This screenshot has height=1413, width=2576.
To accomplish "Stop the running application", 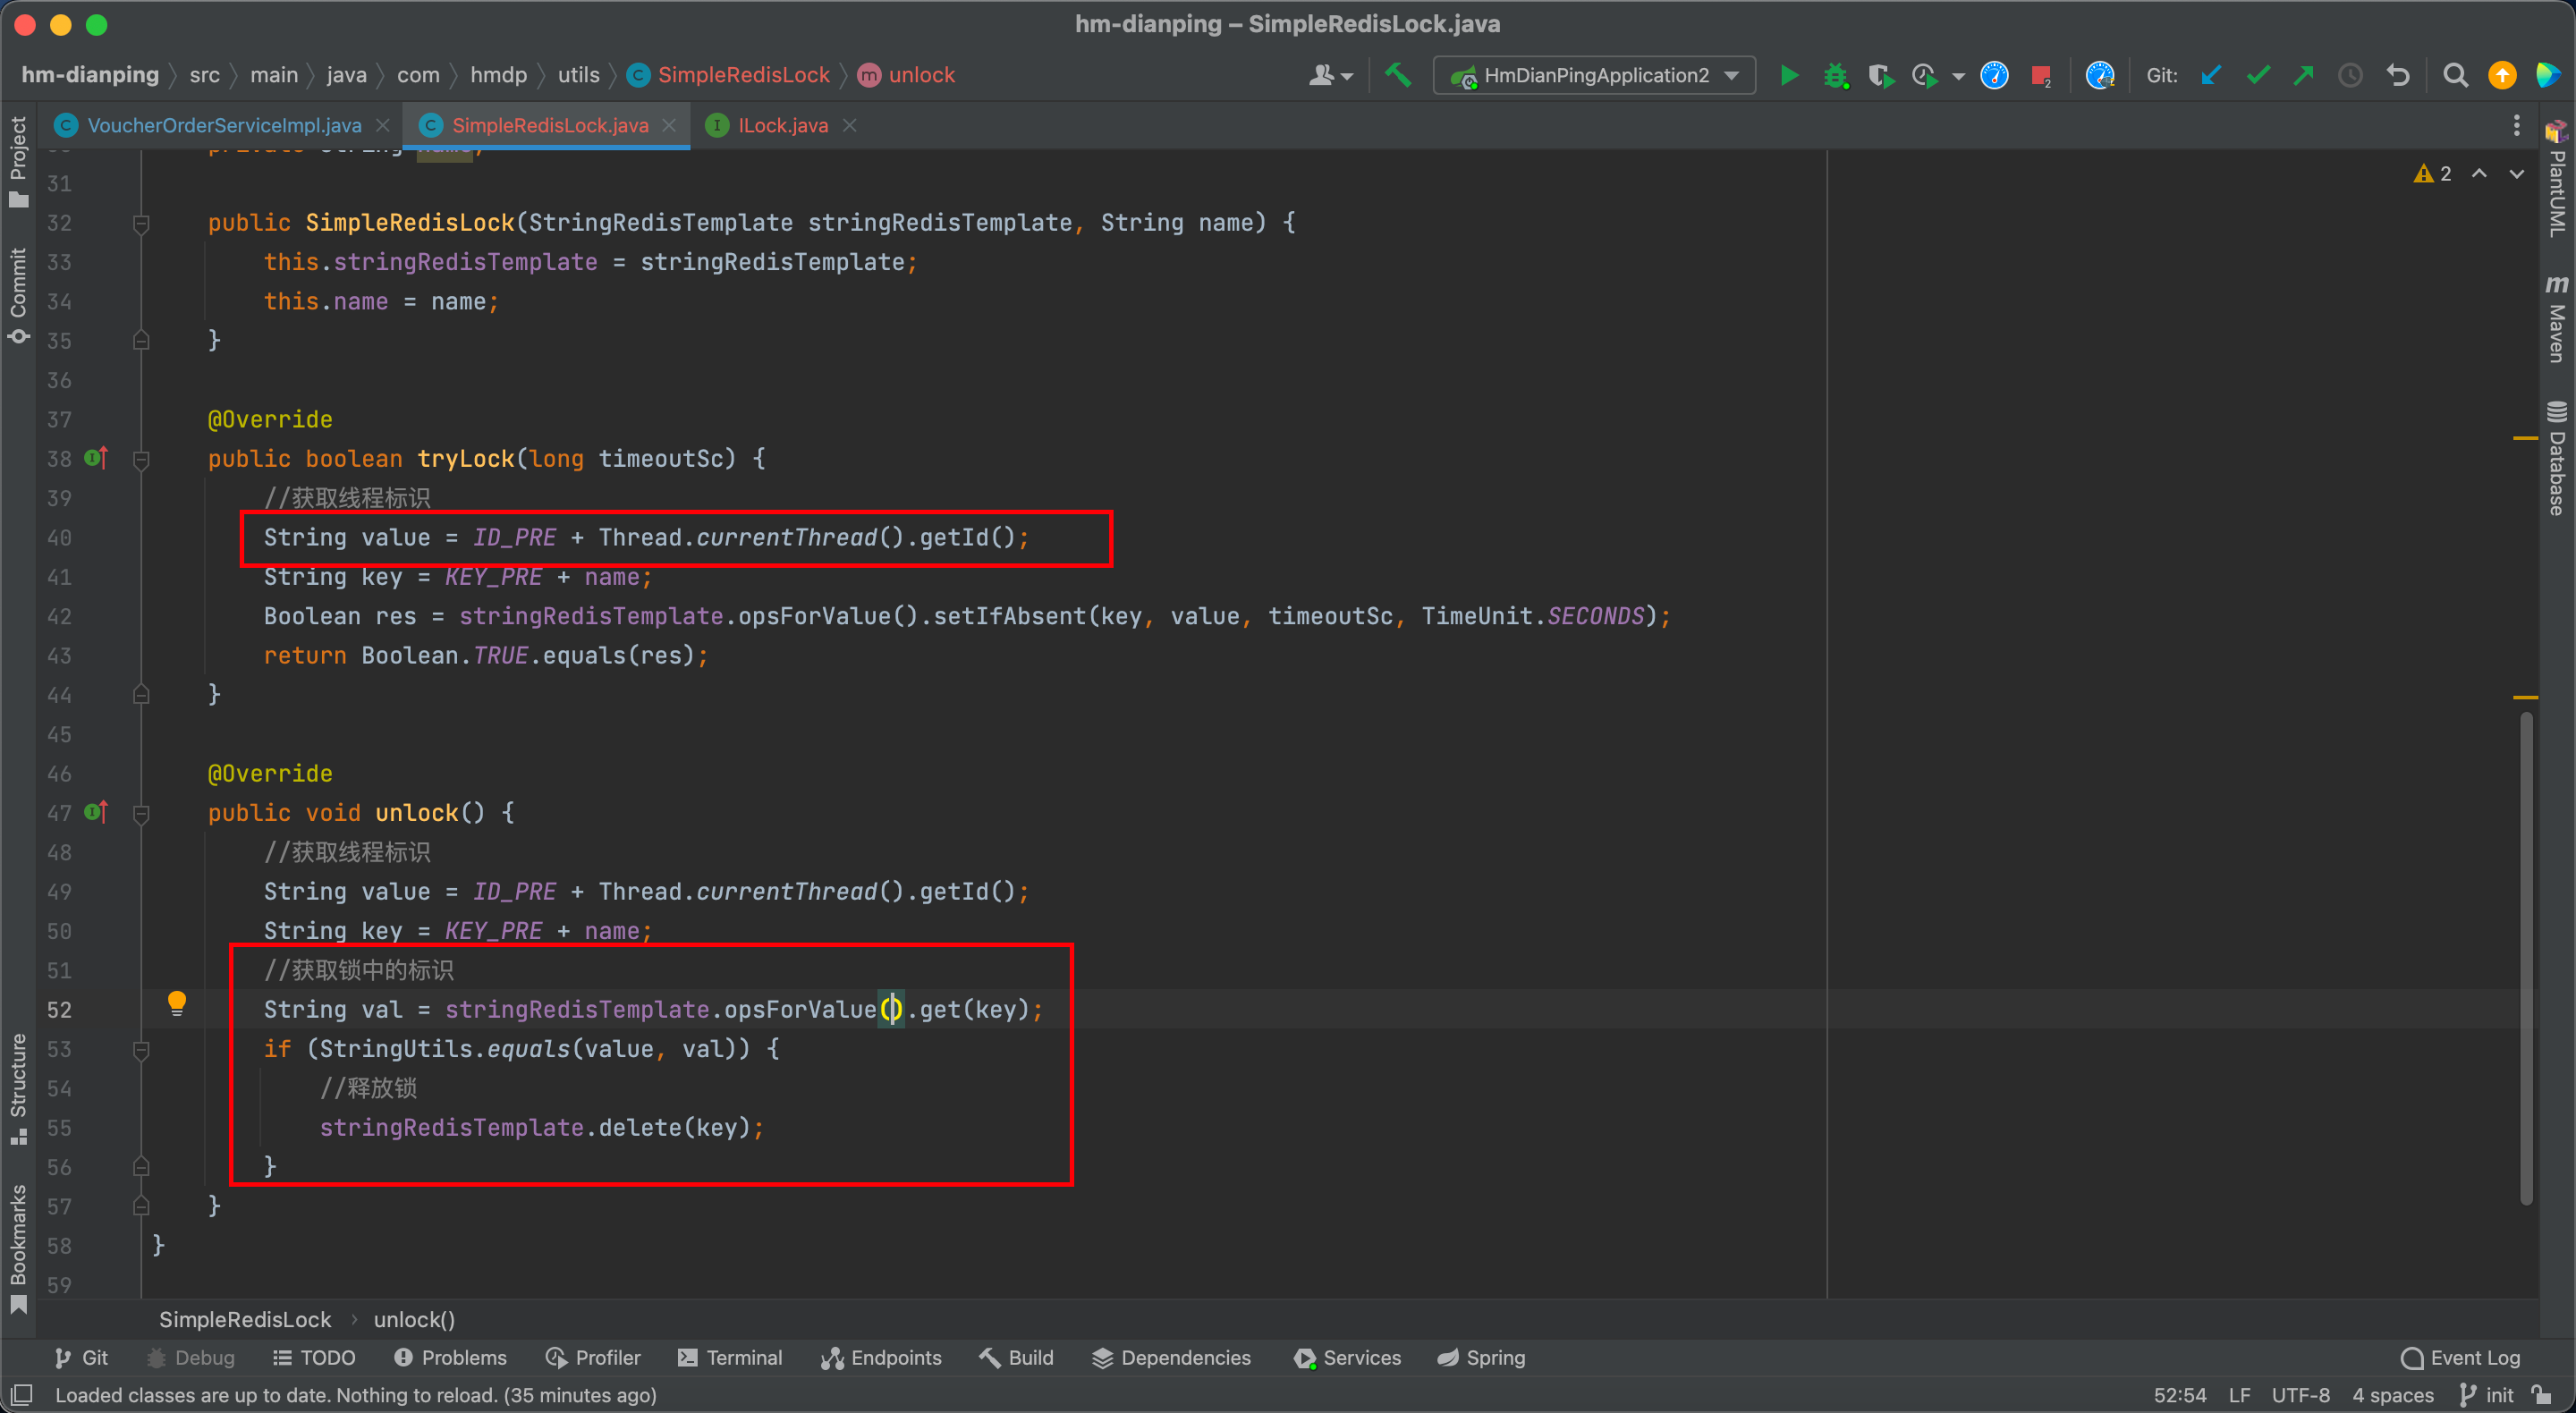I will (2040, 75).
